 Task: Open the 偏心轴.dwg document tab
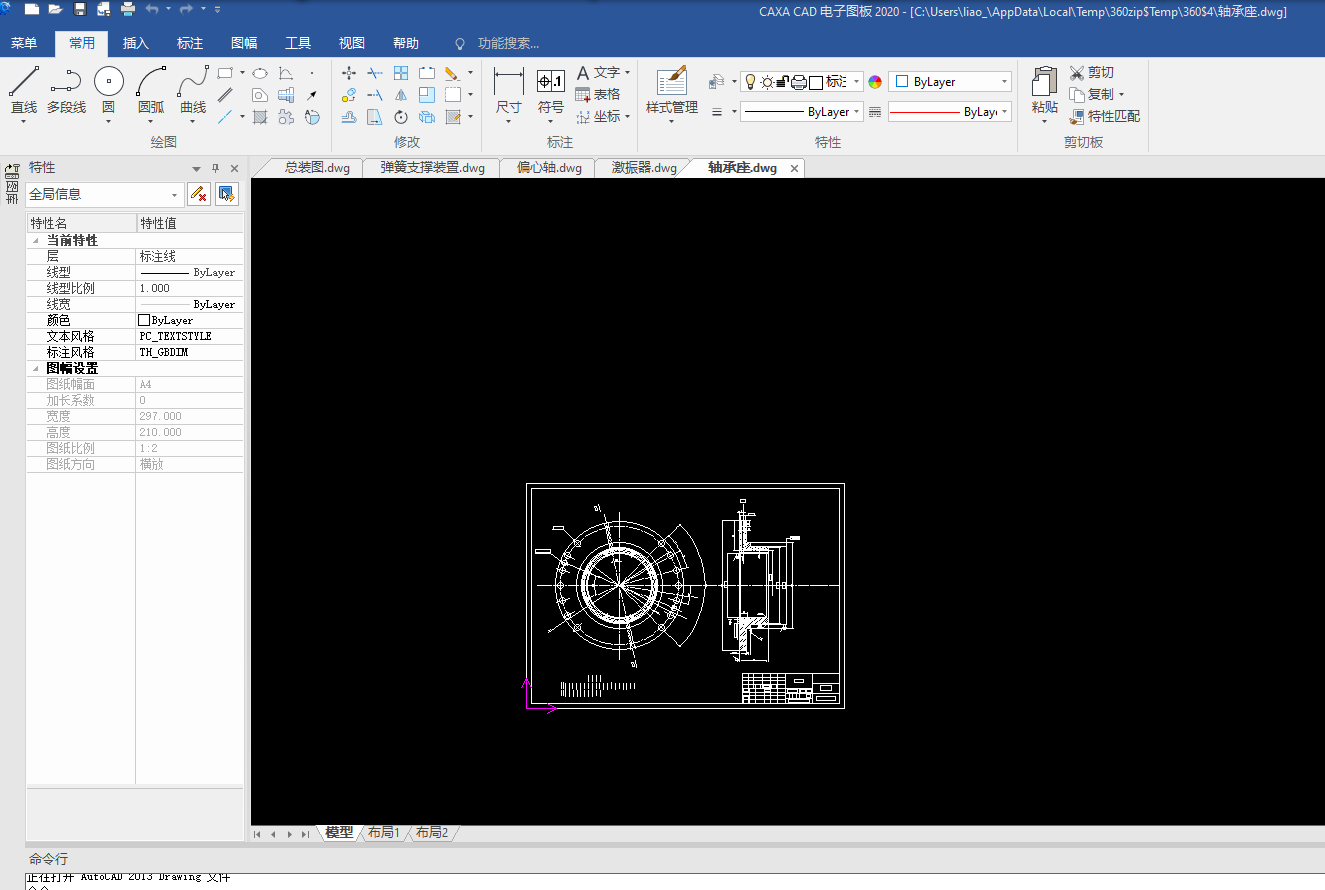(x=549, y=168)
